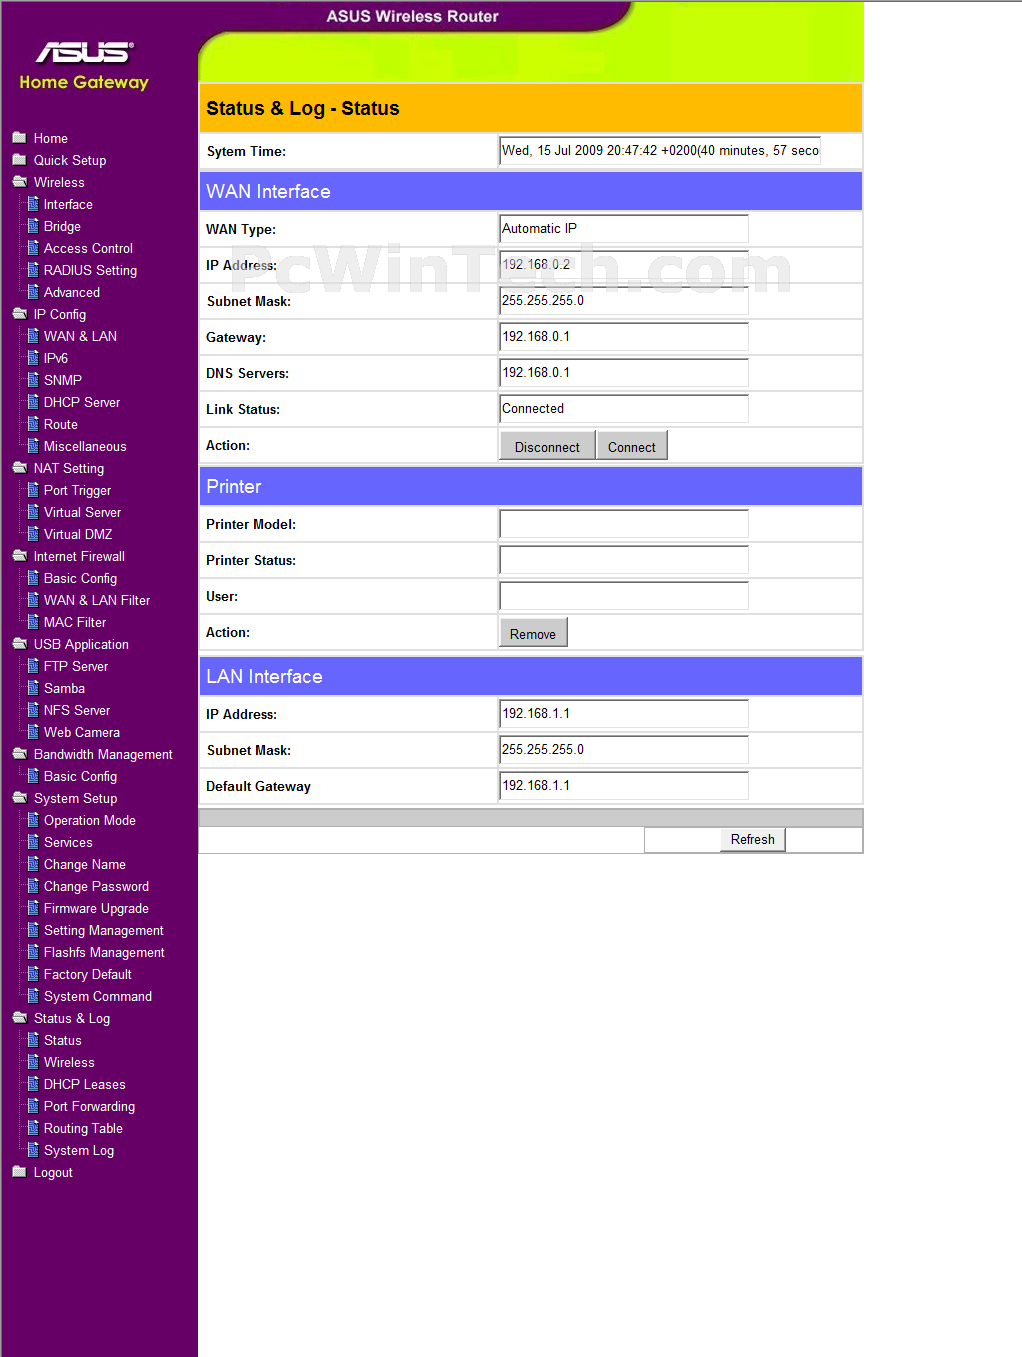Click the page icon beside System Log
The image size is (1022, 1357).
pyautogui.click(x=33, y=1150)
